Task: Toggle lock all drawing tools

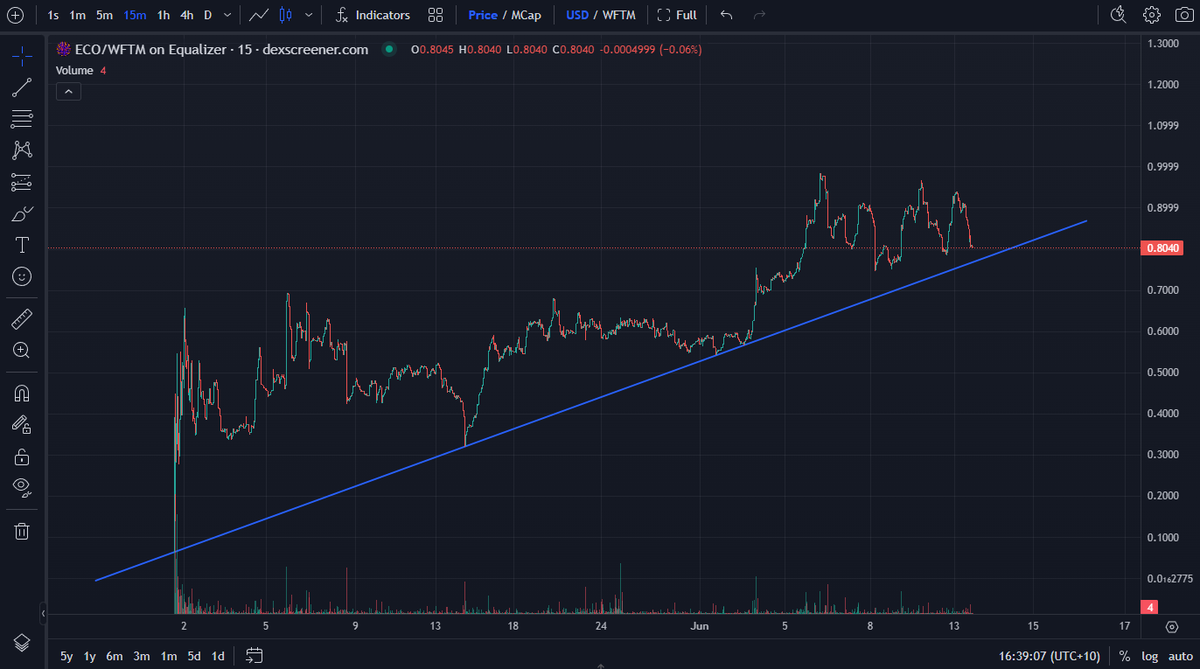Action: click(22, 457)
